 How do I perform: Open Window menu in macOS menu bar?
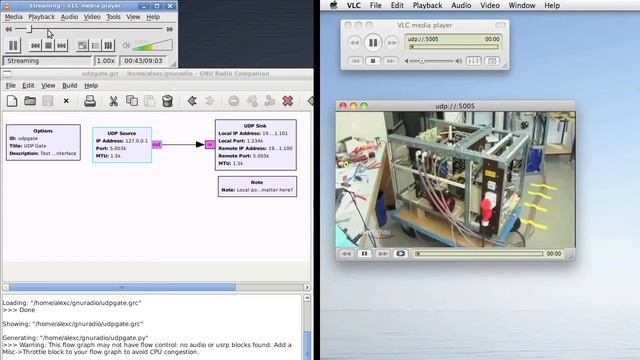[x=522, y=5]
